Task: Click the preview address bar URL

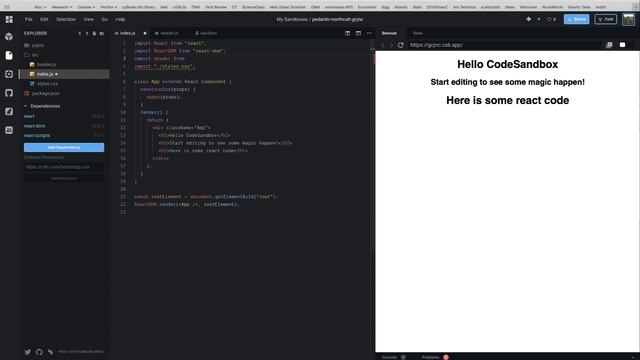Action: click(x=436, y=45)
